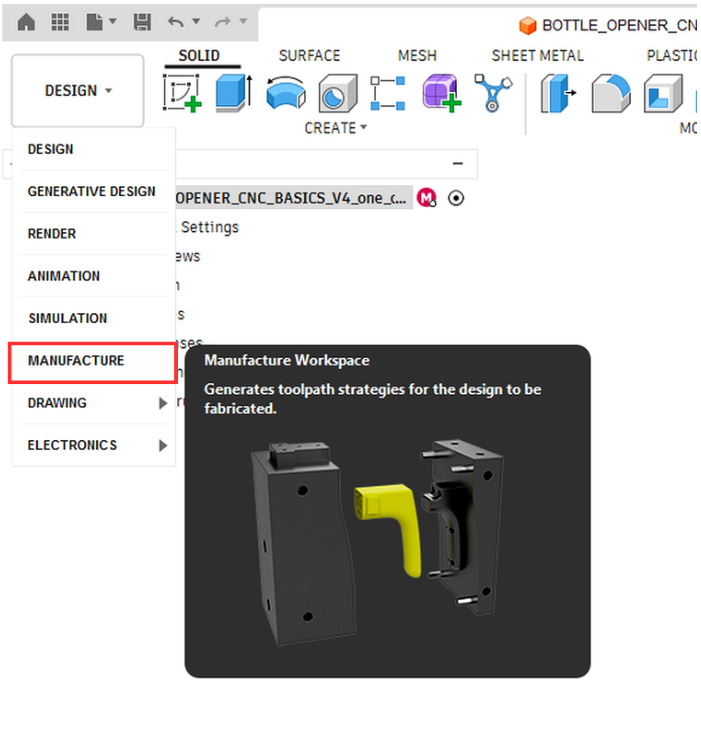Switch to the SHEET METAL tab
This screenshot has height=733, width=701.
(537, 56)
